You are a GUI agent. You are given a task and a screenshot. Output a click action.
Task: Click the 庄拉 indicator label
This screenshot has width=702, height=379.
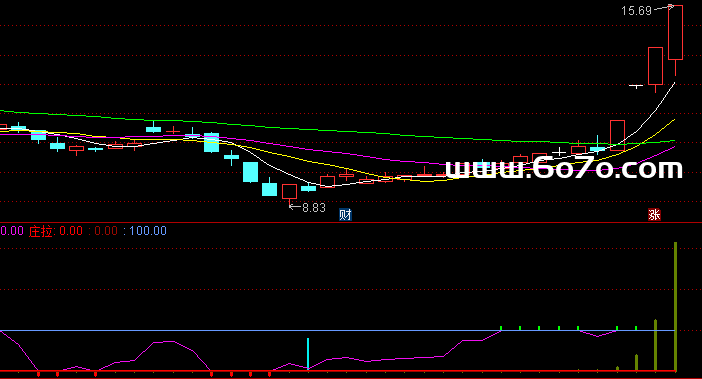click(x=41, y=231)
